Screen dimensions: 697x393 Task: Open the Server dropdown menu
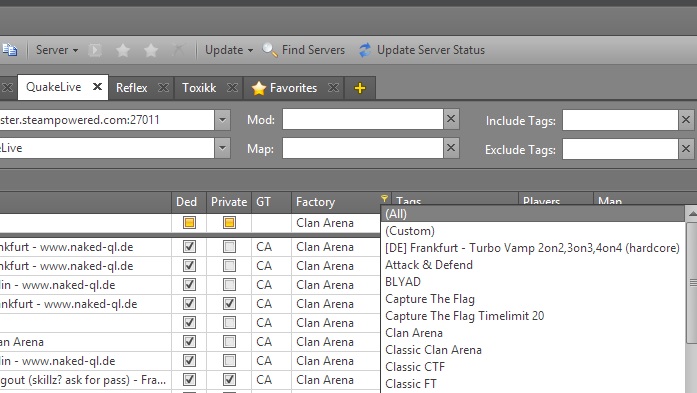click(57, 50)
